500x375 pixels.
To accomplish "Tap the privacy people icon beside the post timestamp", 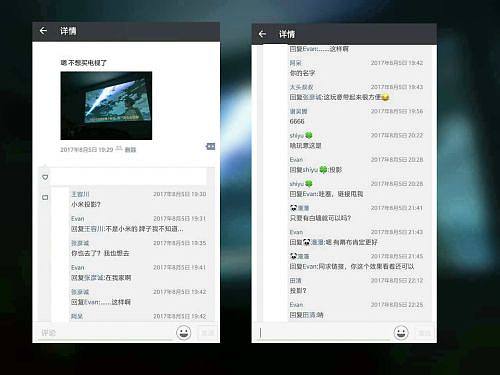I will pos(119,149).
